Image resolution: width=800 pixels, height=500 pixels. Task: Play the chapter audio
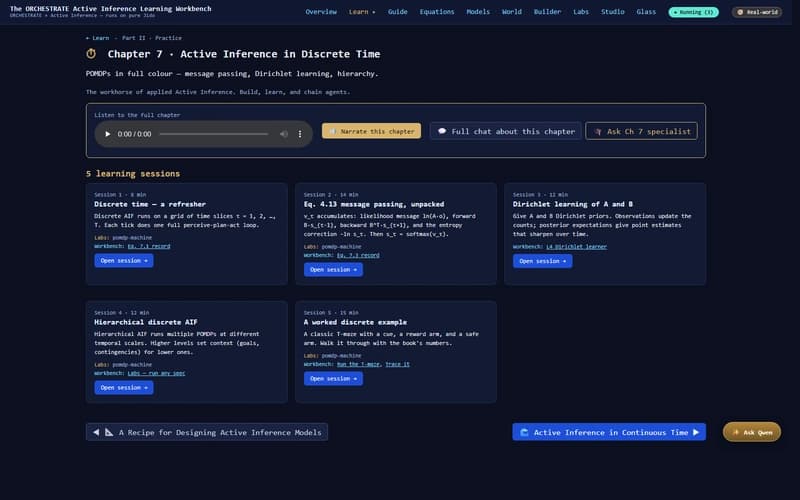[108, 134]
